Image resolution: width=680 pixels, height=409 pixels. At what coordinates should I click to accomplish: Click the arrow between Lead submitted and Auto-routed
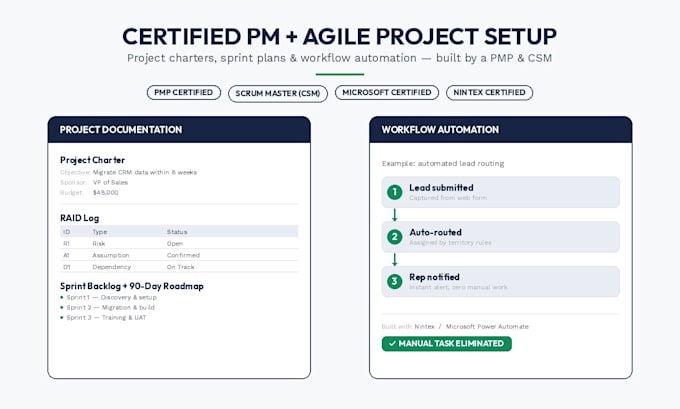(395, 215)
